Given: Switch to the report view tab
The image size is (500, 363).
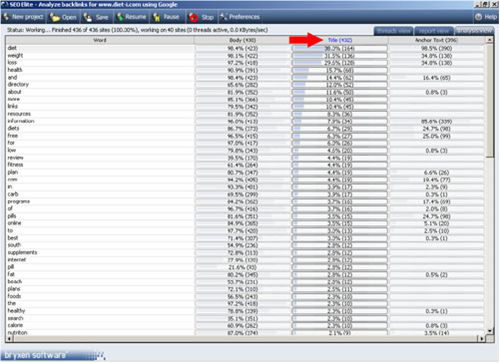Looking at the screenshot, I should pos(434,31).
